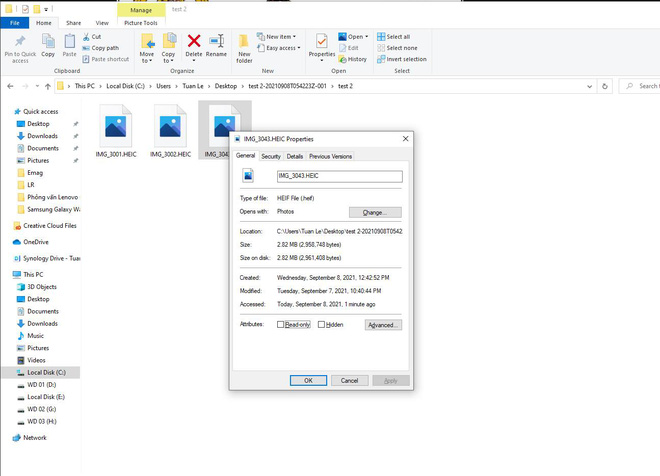This screenshot has width=660, height=476.
Task: Open the View ribbon tab
Action: (x=102, y=21)
